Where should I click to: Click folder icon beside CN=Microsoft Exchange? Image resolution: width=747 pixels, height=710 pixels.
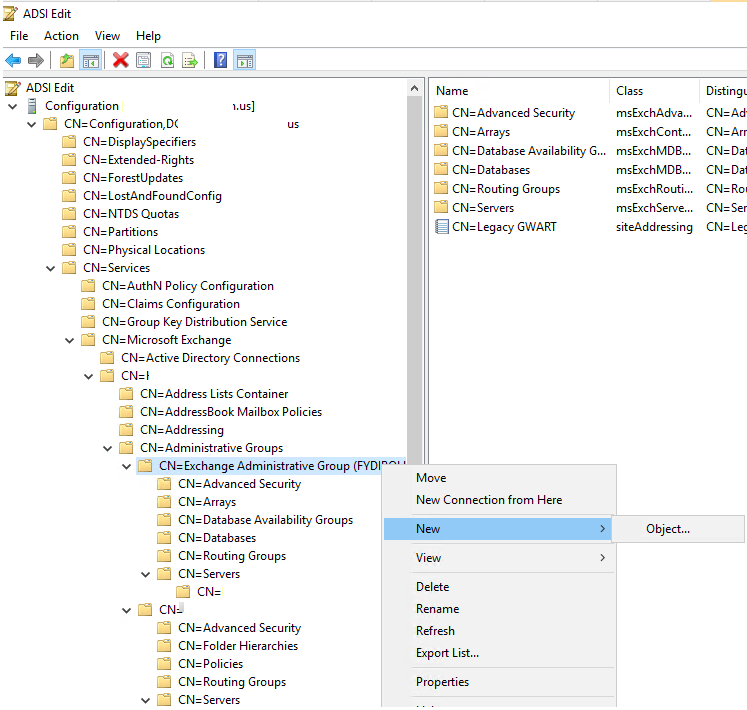tap(88, 340)
